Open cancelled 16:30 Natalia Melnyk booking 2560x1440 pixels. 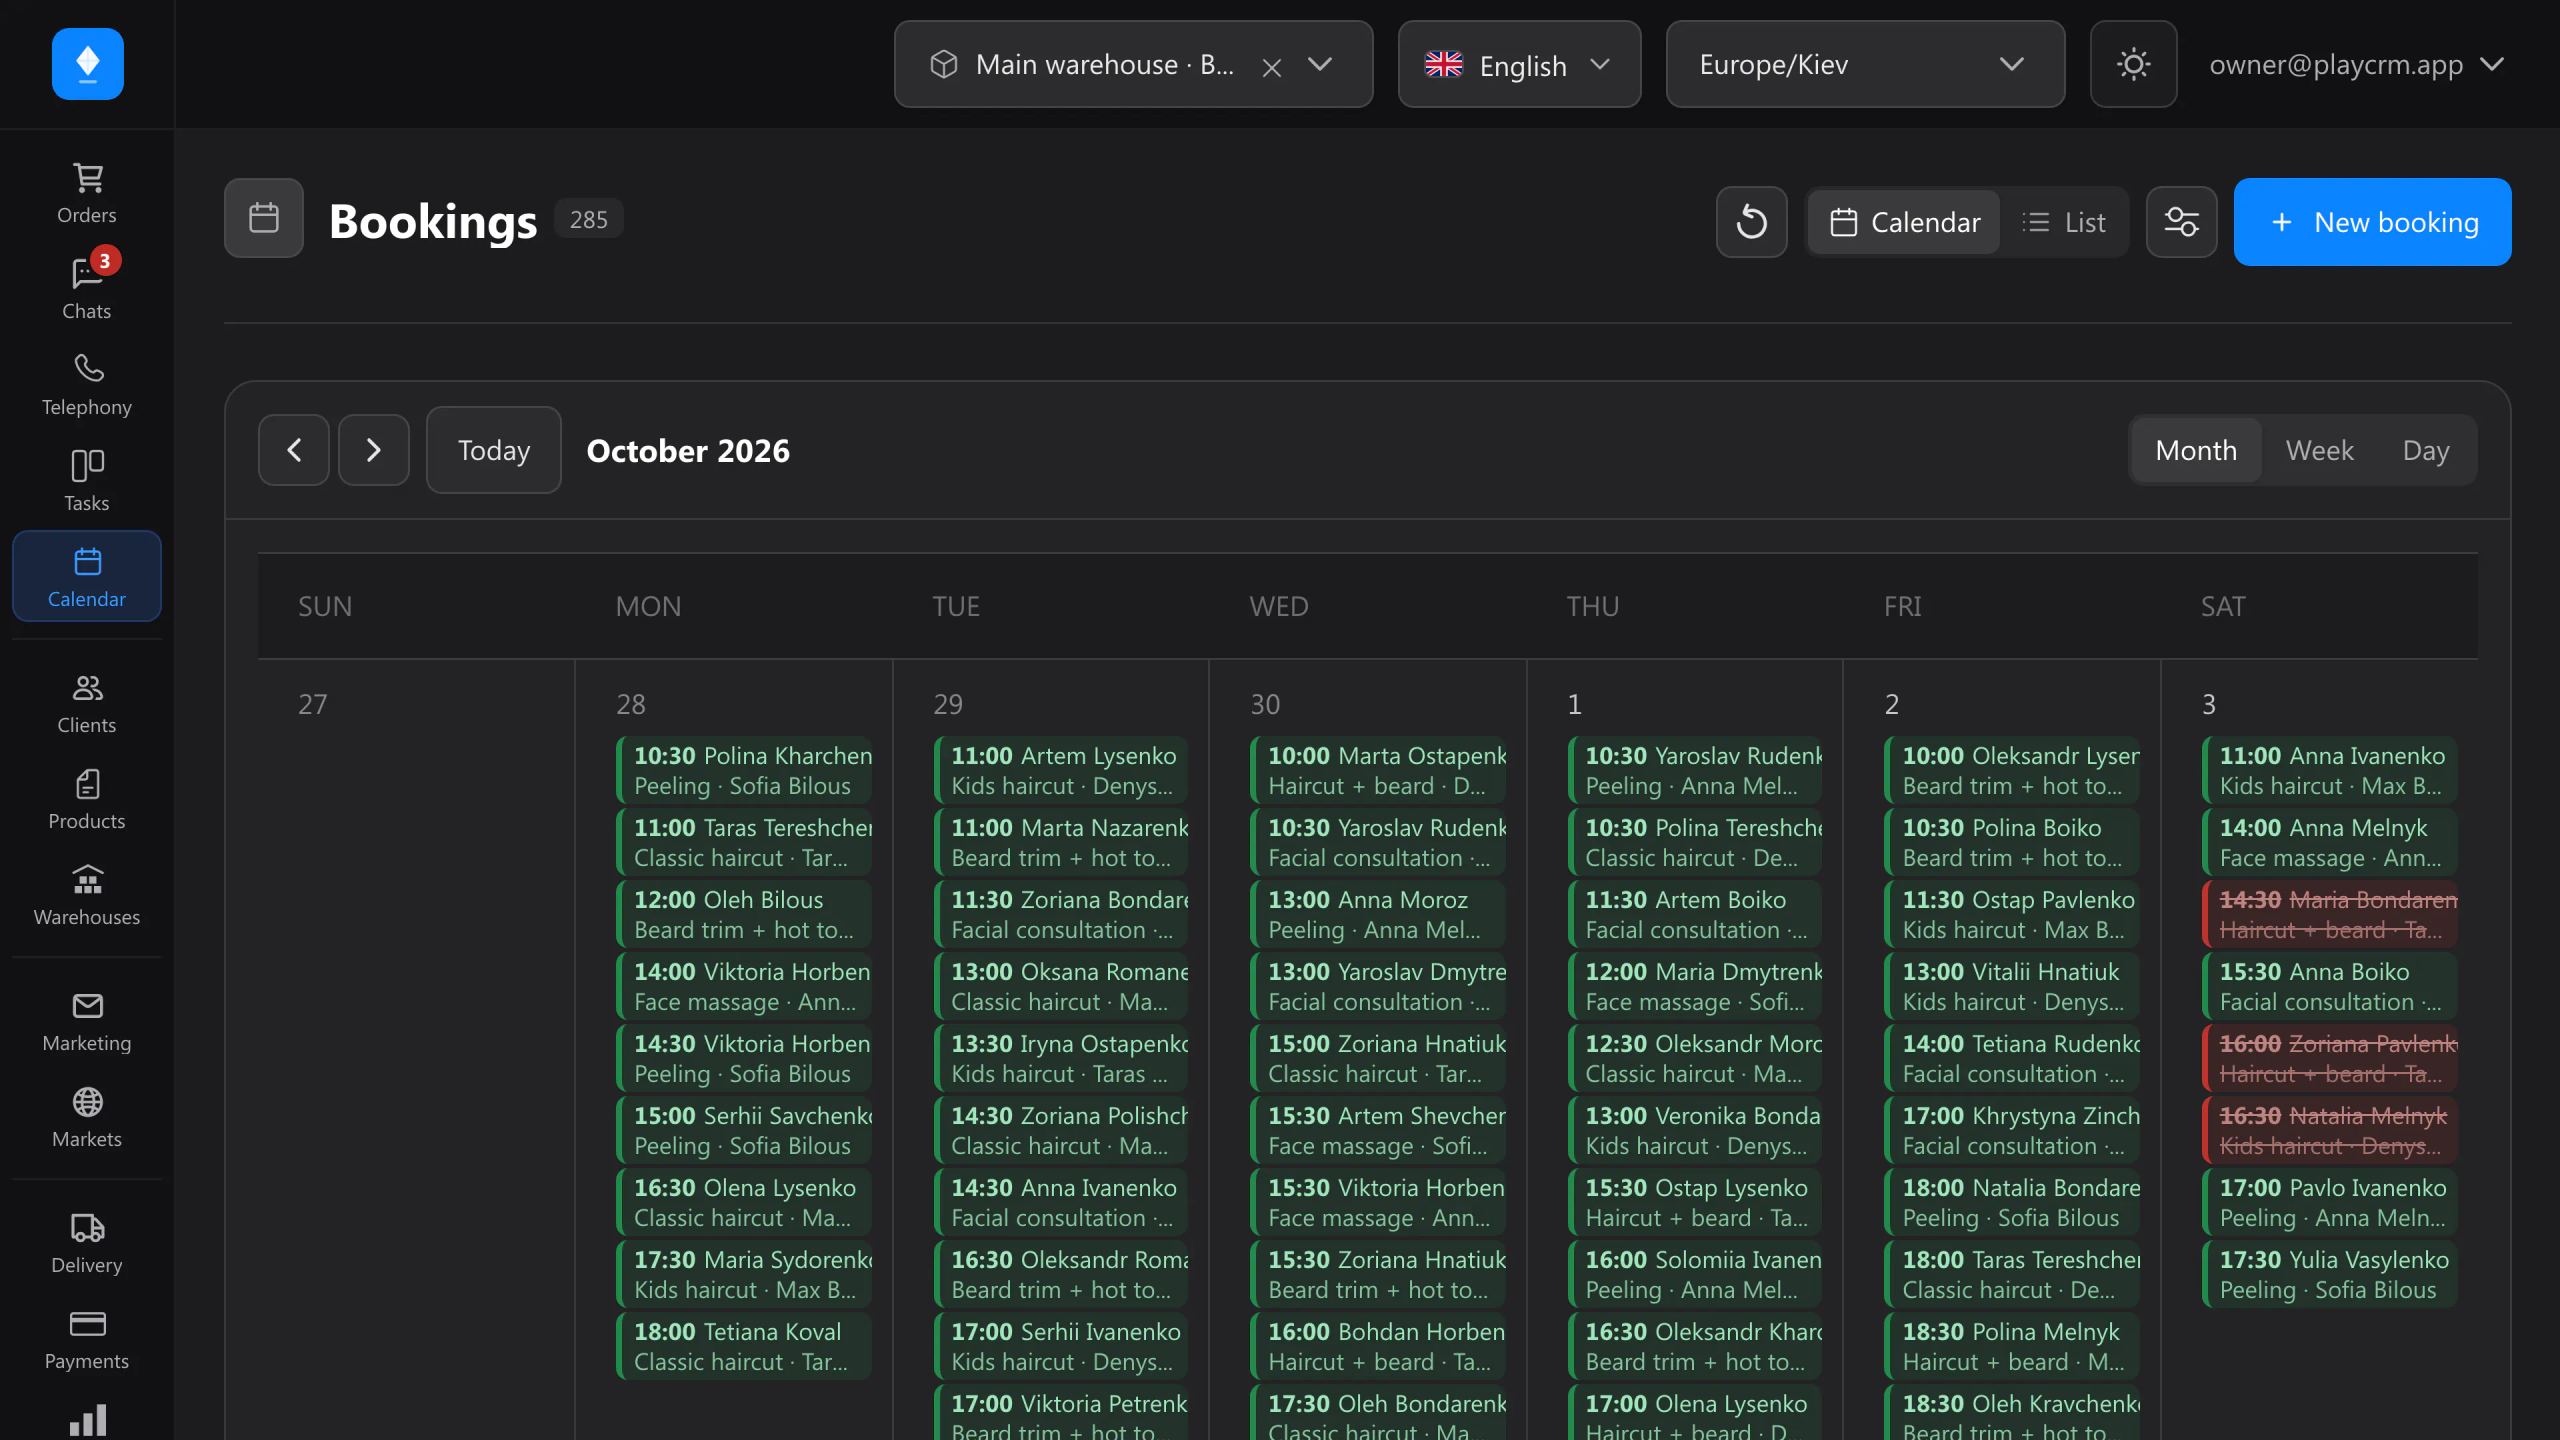(2330, 1130)
